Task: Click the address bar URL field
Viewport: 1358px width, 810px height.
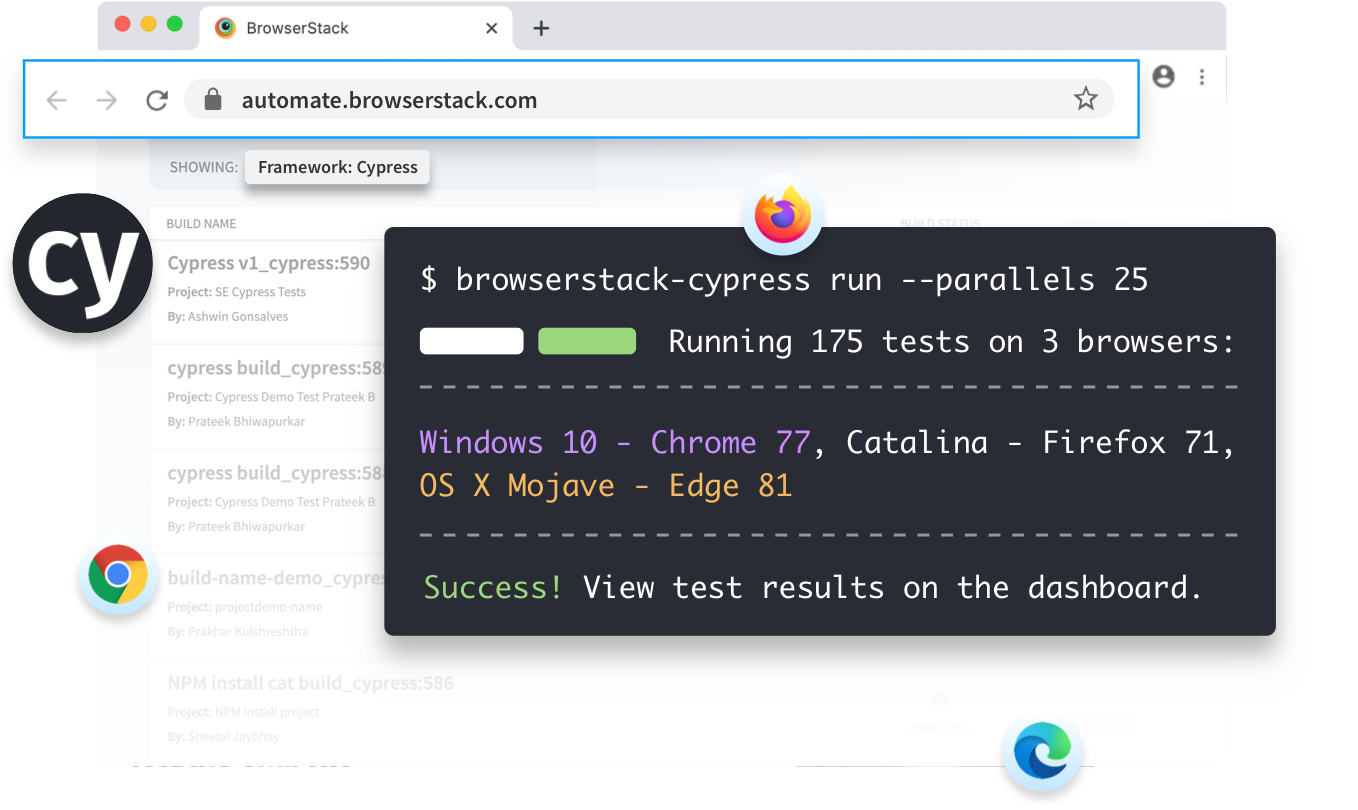Action: (x=649, y=99)
